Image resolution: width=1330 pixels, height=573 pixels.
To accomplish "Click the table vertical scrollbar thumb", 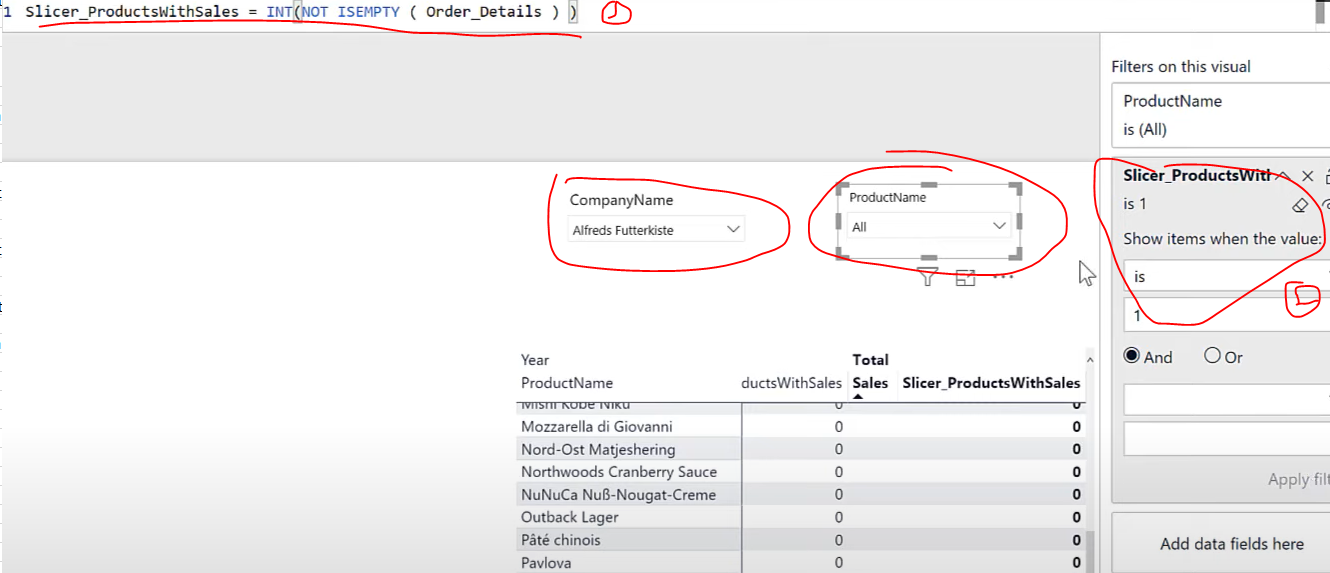I will (x=1091, y=551).
